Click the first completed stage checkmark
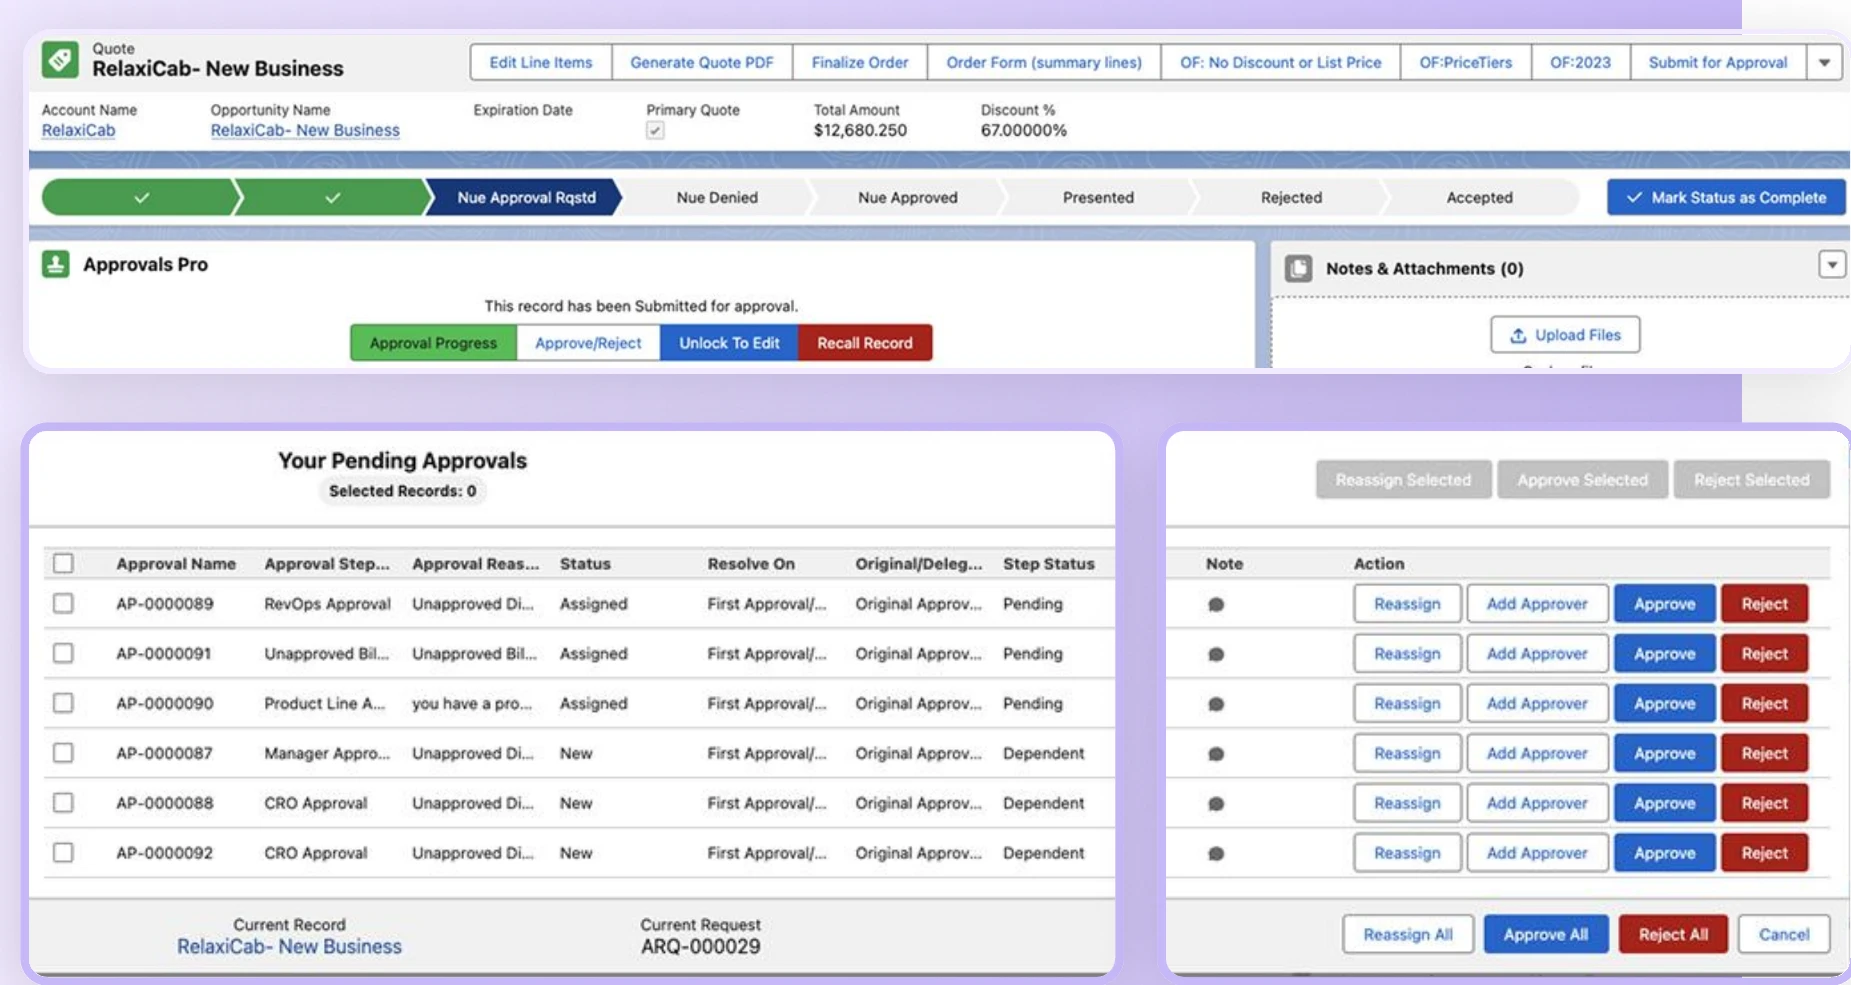 point(141,197)
